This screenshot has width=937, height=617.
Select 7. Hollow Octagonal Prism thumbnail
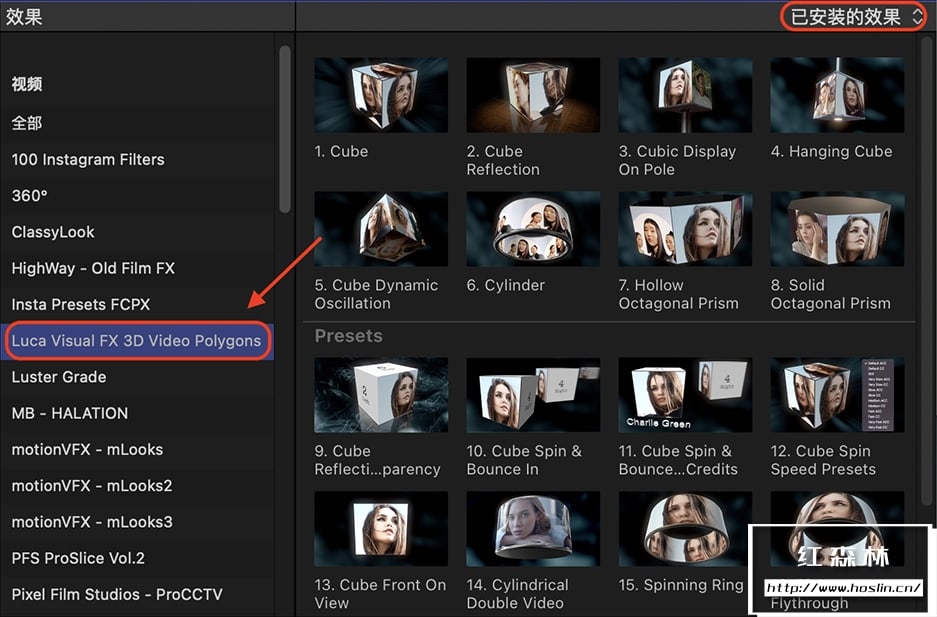pos(685,229)
